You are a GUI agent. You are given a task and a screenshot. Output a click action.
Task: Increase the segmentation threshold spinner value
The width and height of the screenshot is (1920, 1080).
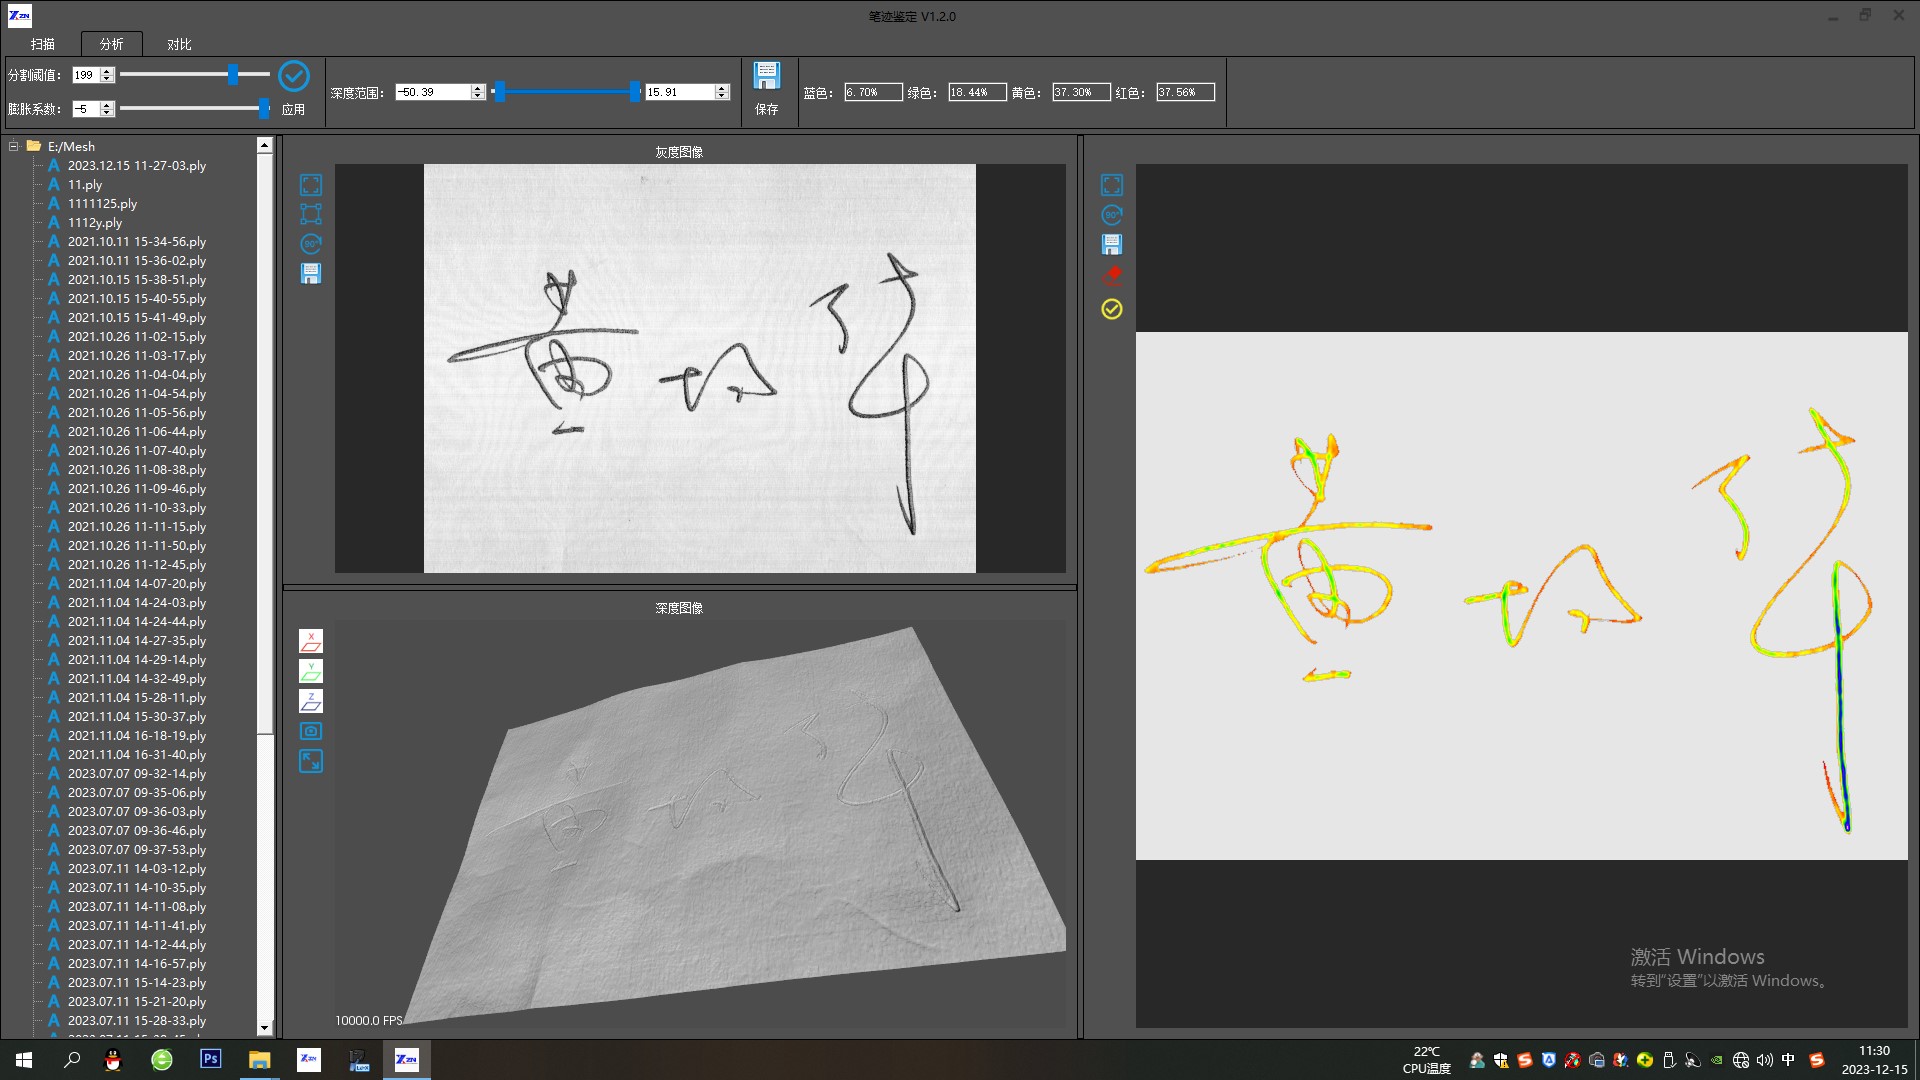[107, 71]
